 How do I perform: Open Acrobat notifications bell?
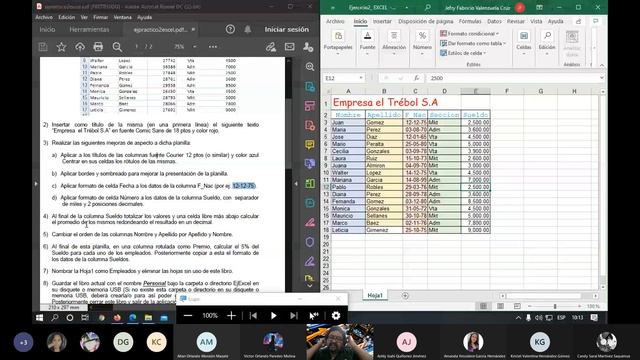coord(248,29)
